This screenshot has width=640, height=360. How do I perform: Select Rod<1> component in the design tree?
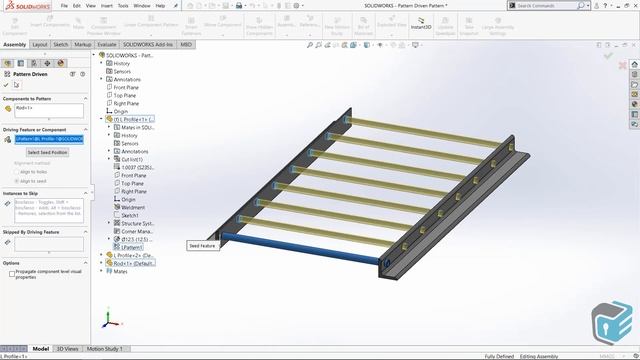pyautogui.click(x=130, y=263)
